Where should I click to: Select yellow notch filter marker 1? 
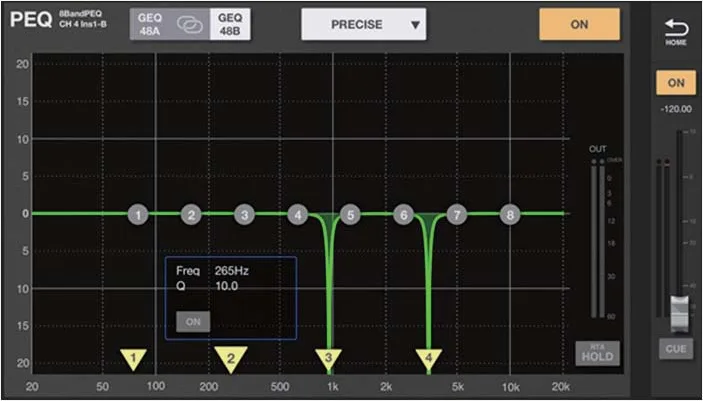(133, 359)
